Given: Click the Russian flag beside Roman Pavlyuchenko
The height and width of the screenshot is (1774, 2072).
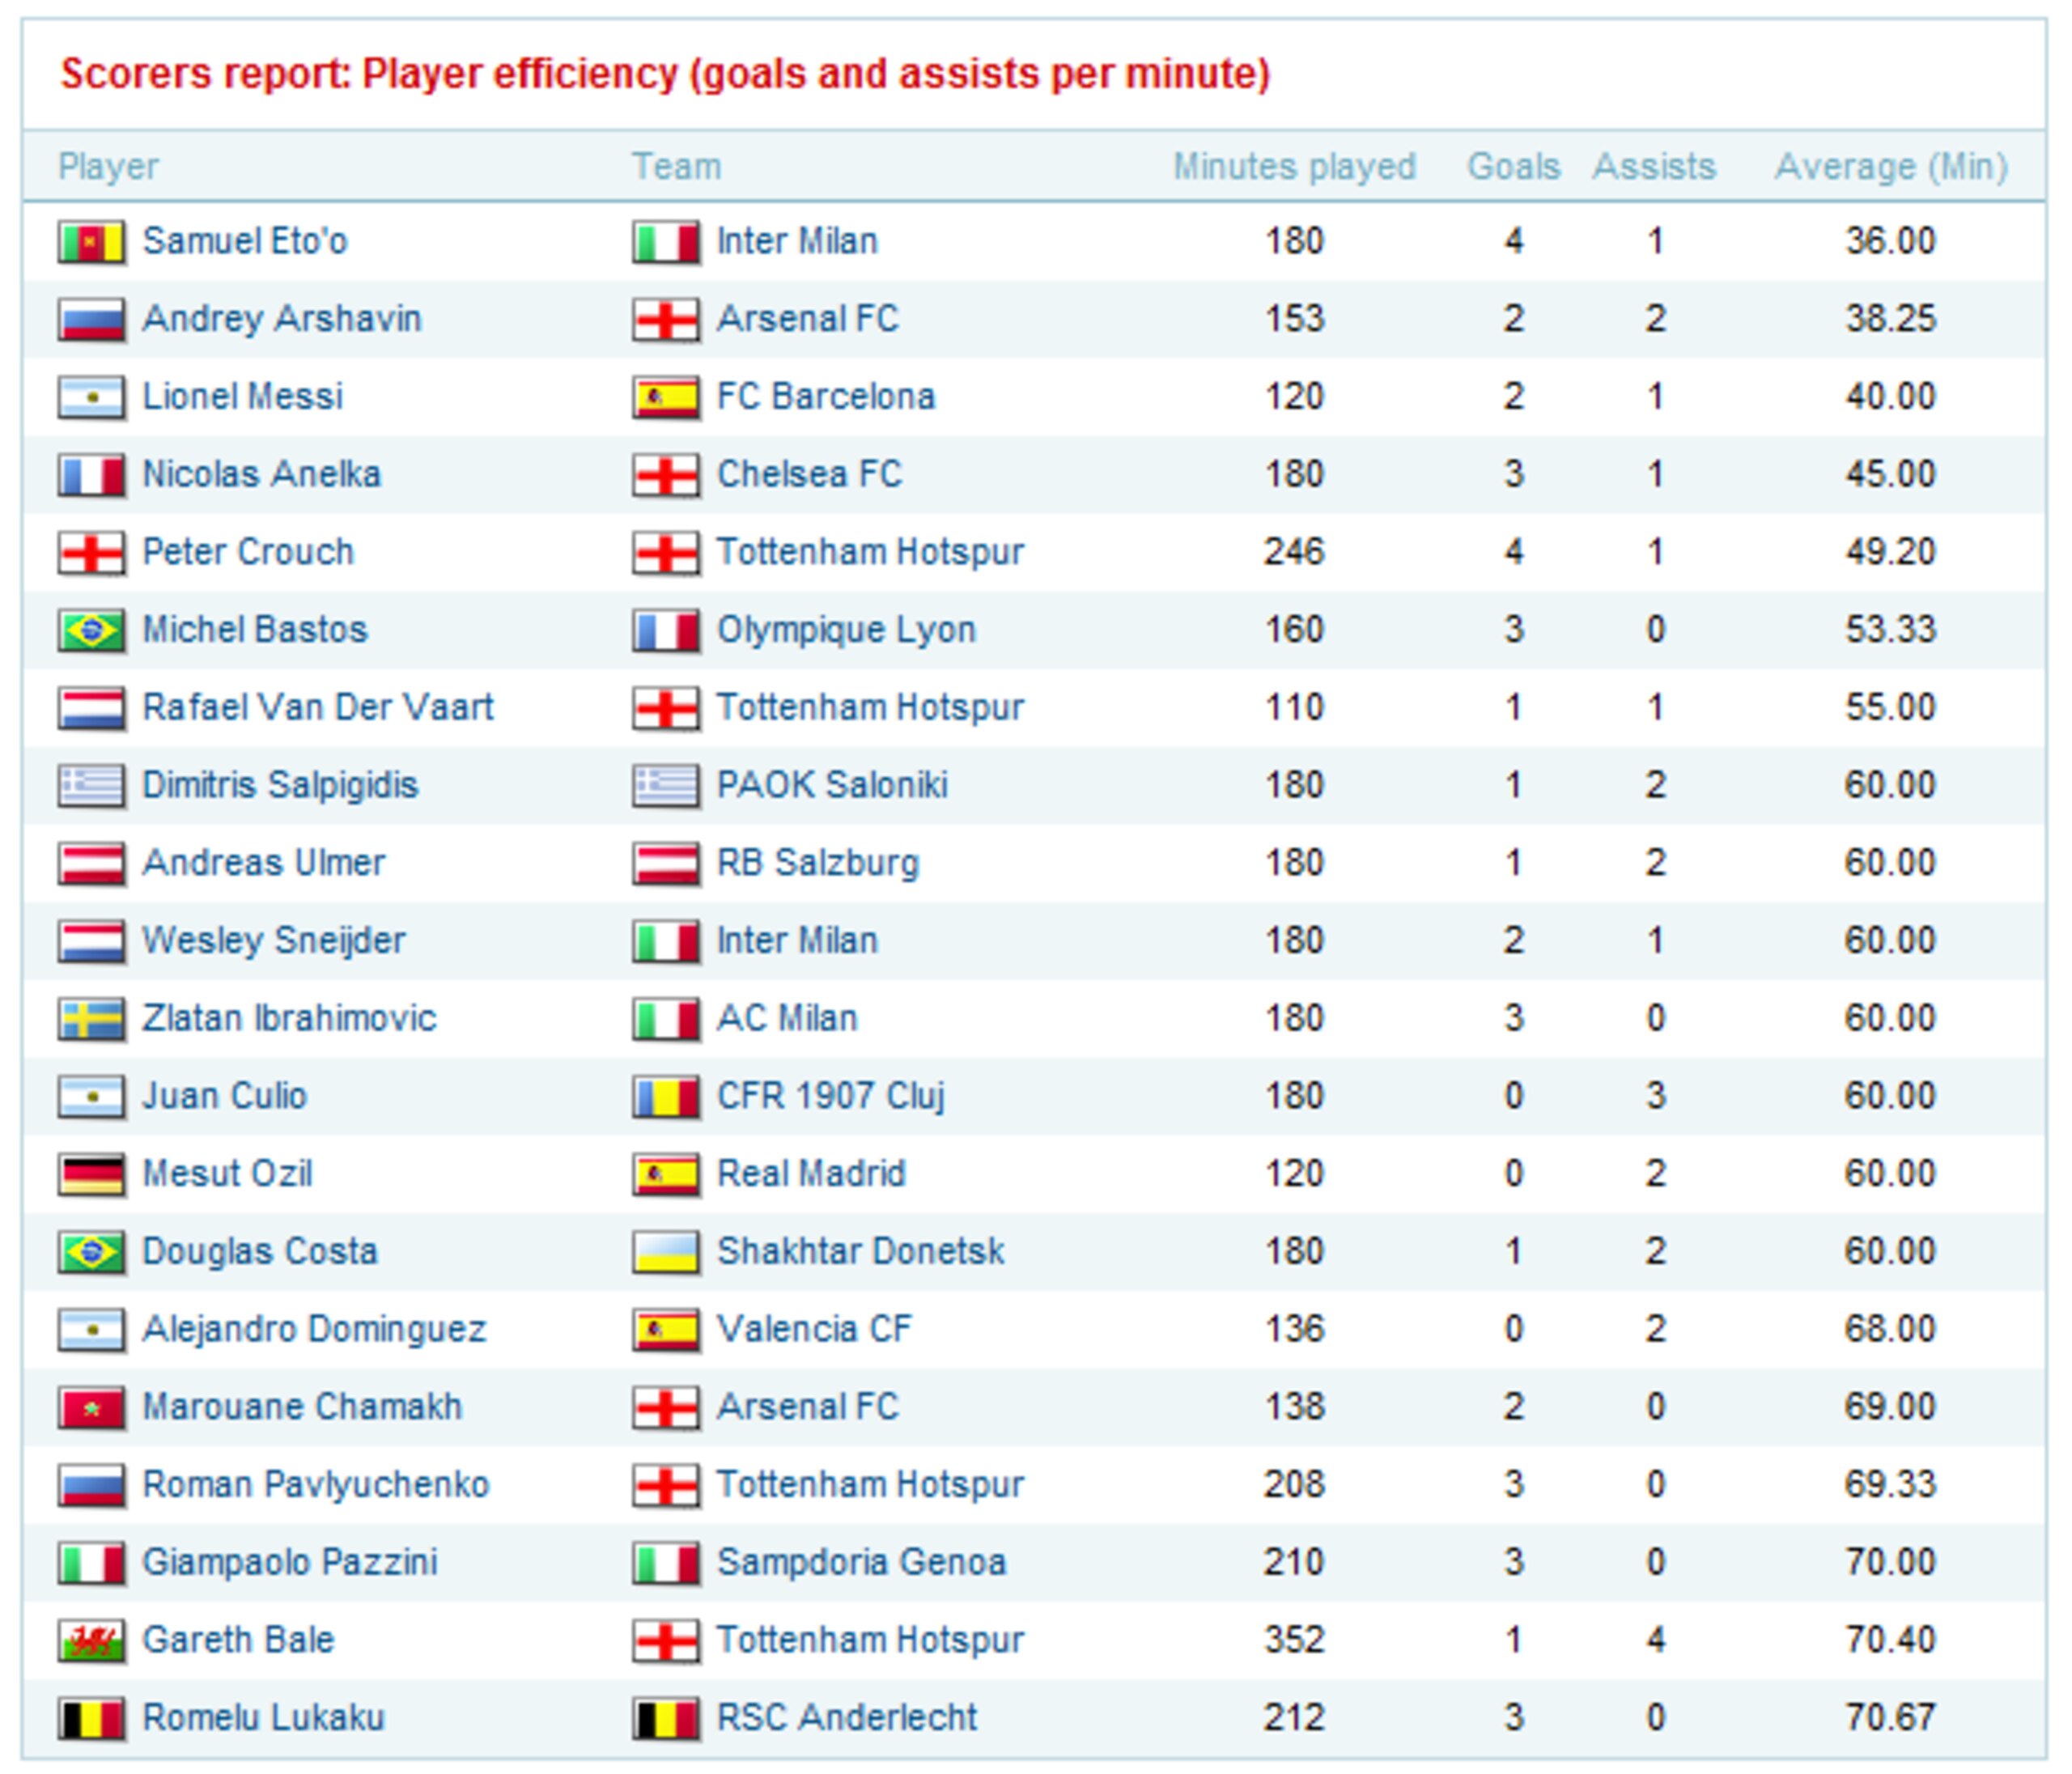Looking at the screenshot, I should click(92, 1486).
